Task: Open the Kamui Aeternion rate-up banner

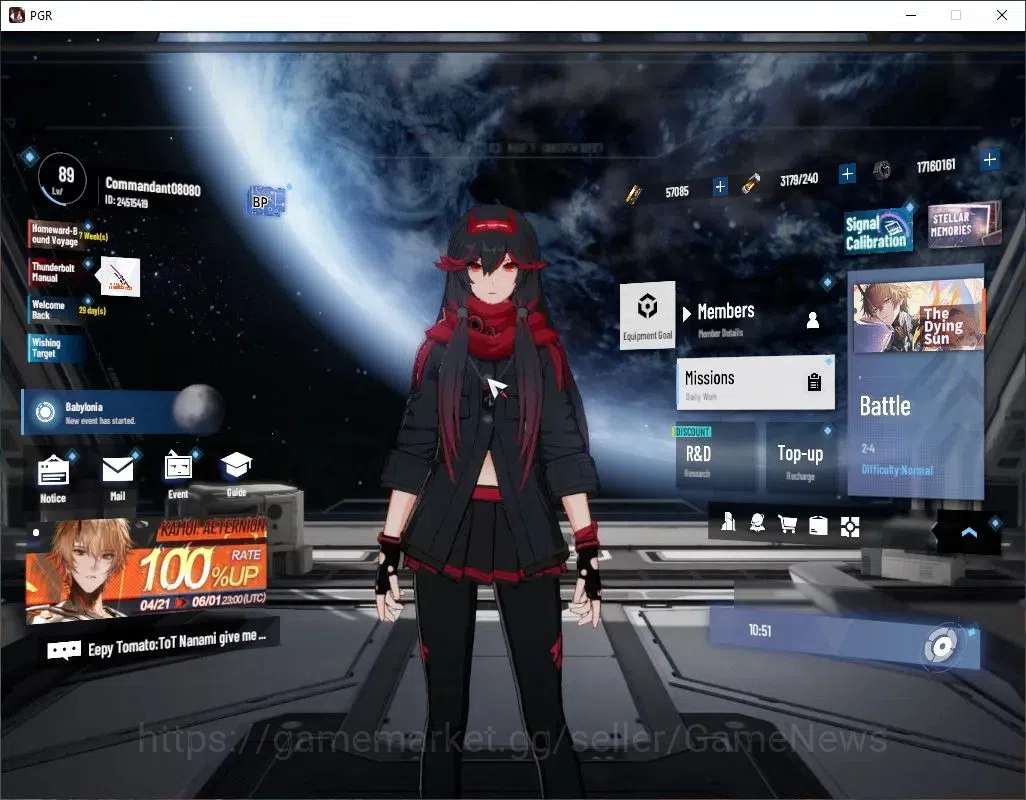Action: pos(147,570)
